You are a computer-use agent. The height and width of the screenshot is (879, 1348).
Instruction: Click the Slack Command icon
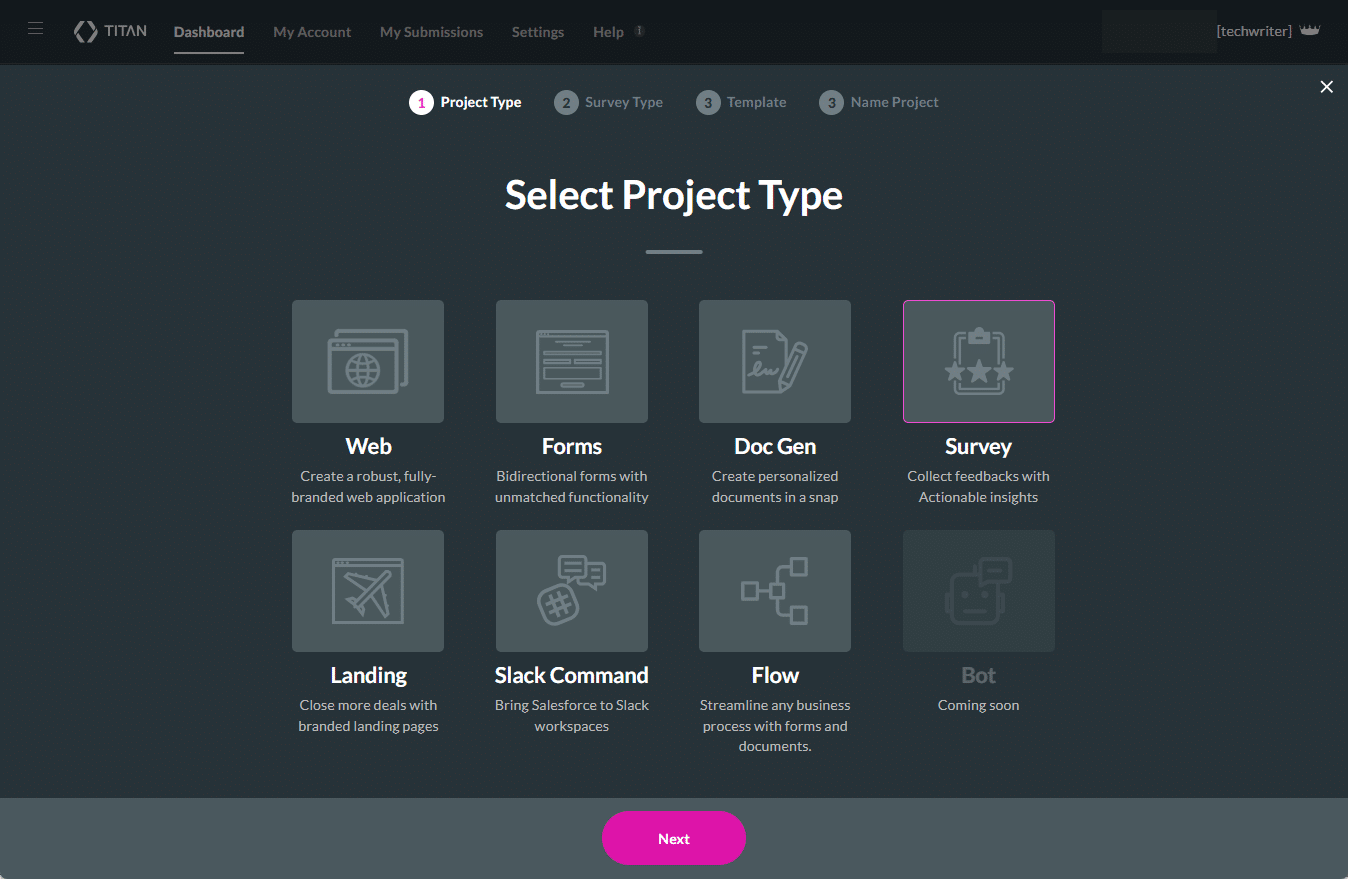[x=571, y=591]
